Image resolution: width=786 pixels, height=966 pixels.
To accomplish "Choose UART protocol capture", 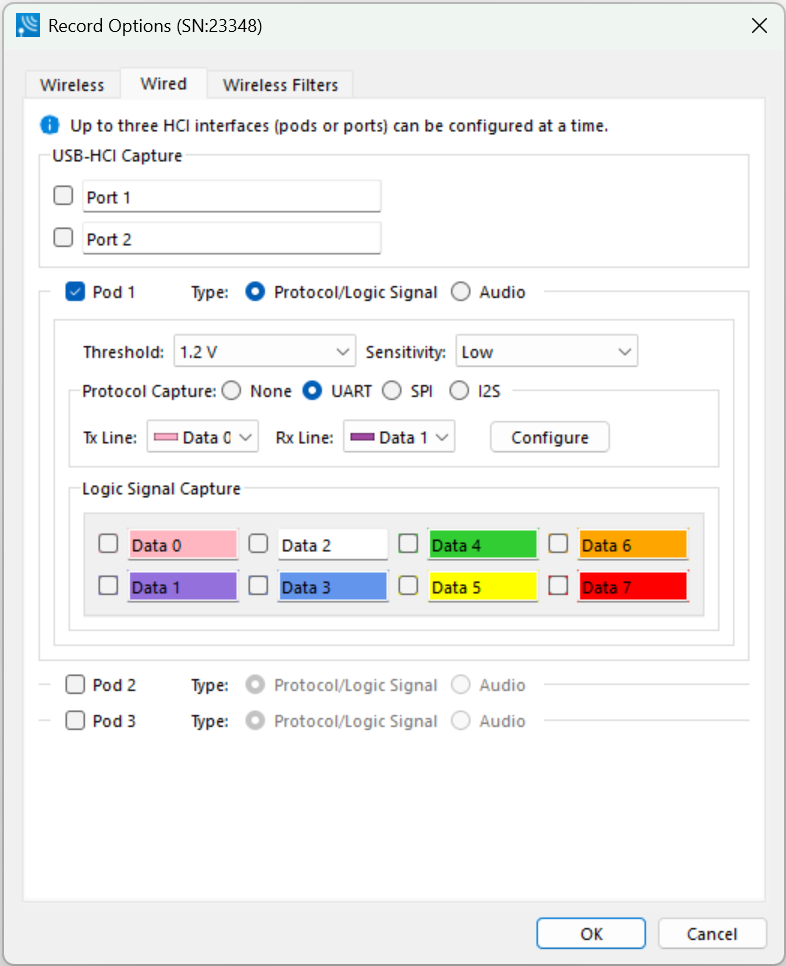I will coord(312,391).
